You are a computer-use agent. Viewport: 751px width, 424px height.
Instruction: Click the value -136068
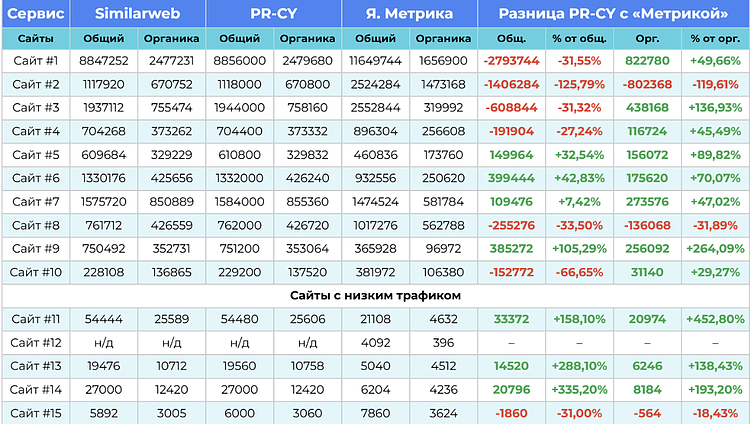coord(648,225)
